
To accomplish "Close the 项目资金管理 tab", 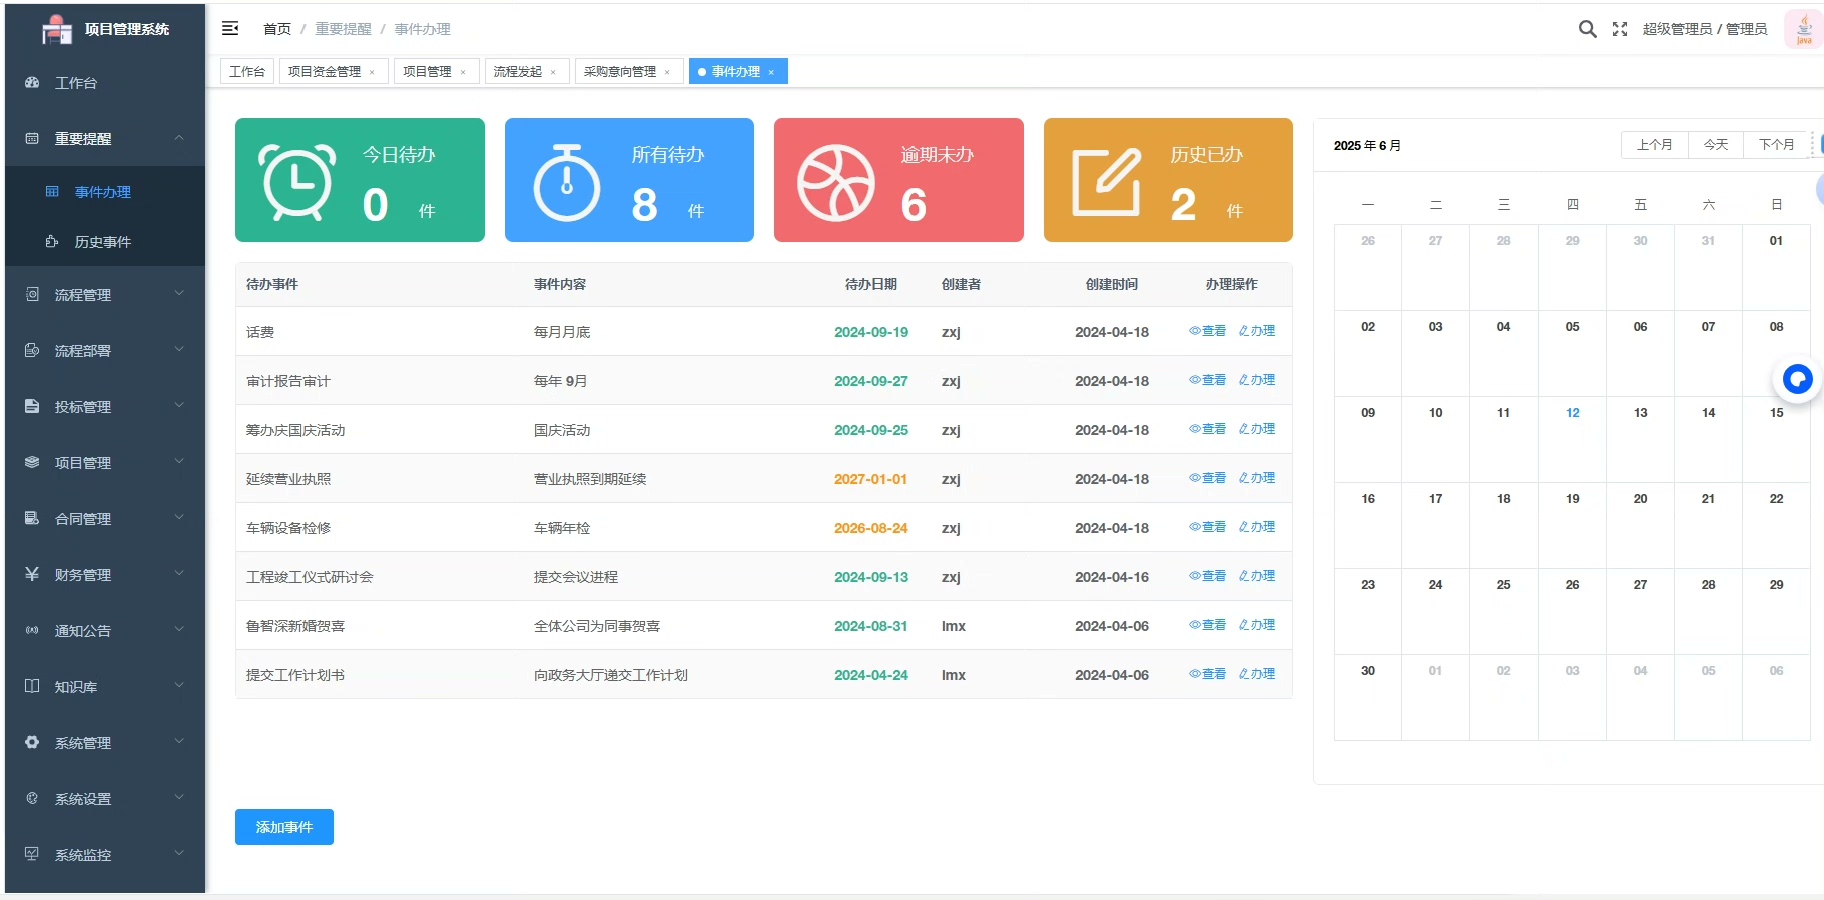I will click(372, 72).
